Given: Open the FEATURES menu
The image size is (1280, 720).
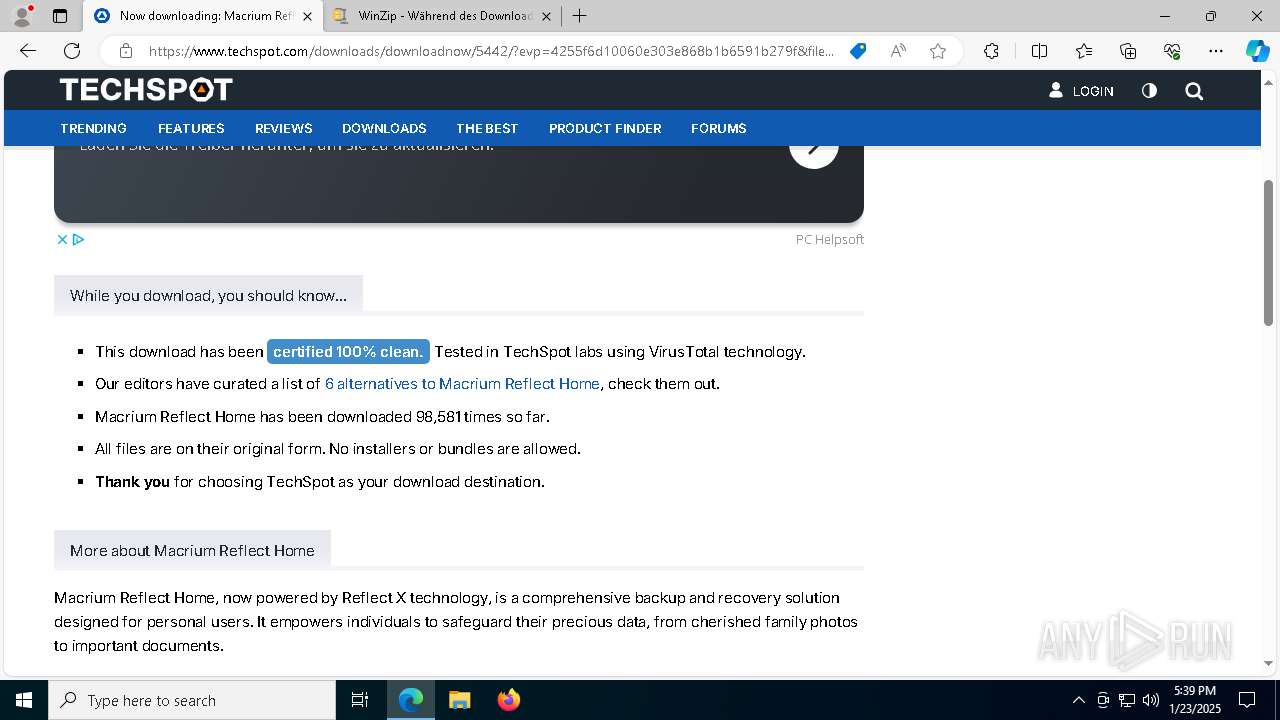Looking at the screenshot, I should tap(191, 128).
